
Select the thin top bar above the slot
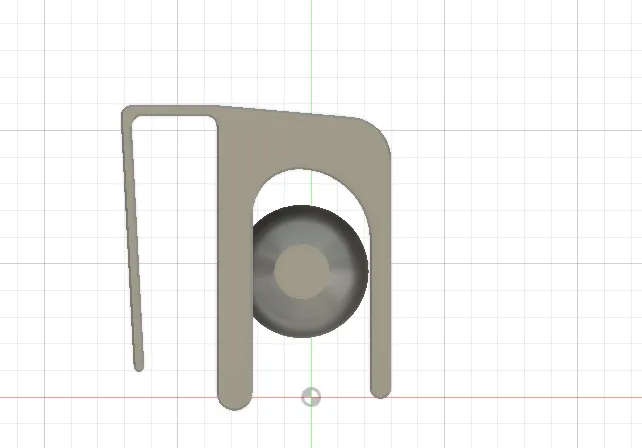pyautogui.click(x=172, y=111)
